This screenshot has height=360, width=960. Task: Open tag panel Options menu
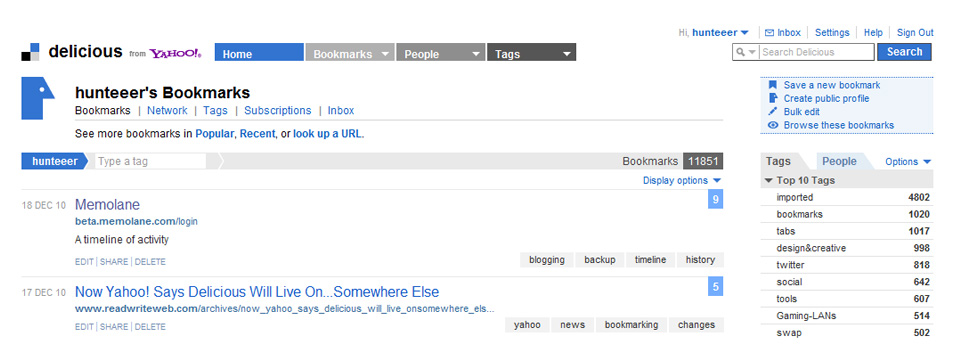point(908,162)
